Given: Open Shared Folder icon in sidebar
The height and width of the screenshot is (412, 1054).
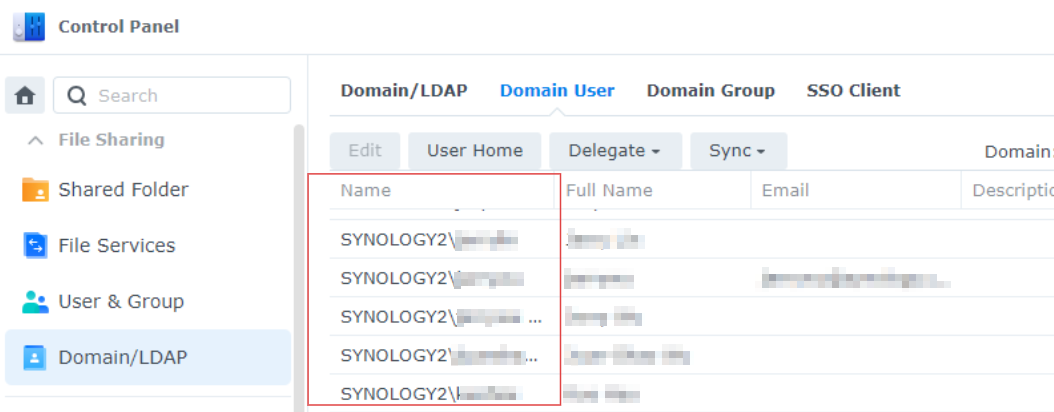Looking at the screenshot, I should tap(35, 190).
